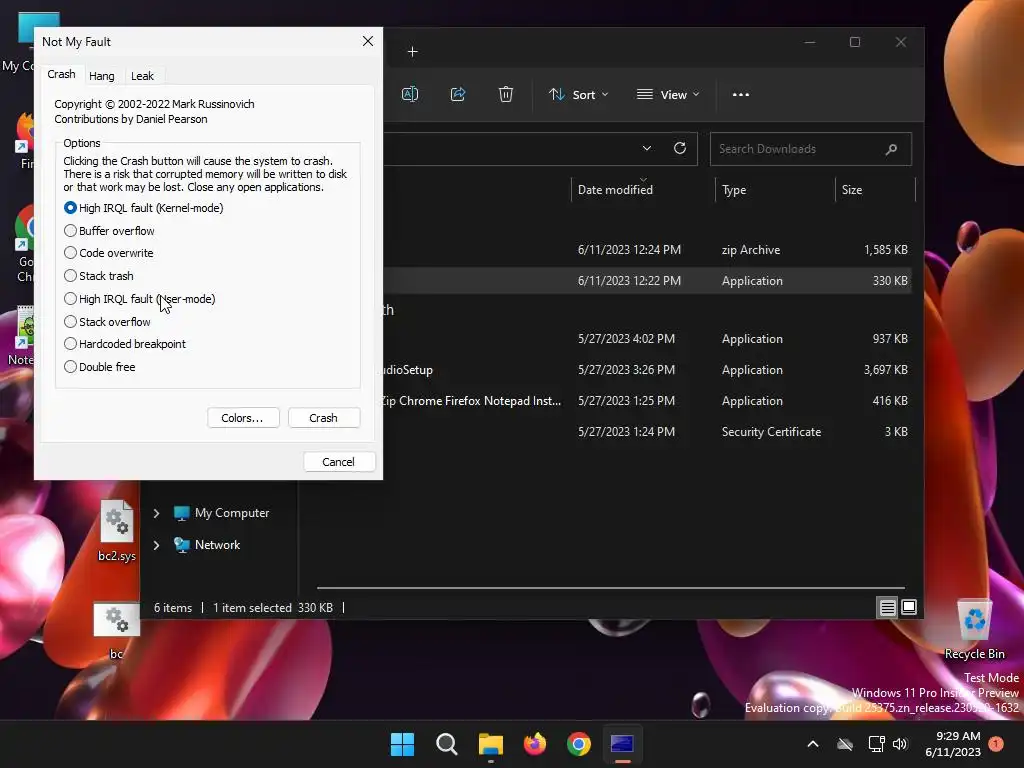Select the zip Archive file row
This screenshot has height=768, width=1024.
point(647,249)
